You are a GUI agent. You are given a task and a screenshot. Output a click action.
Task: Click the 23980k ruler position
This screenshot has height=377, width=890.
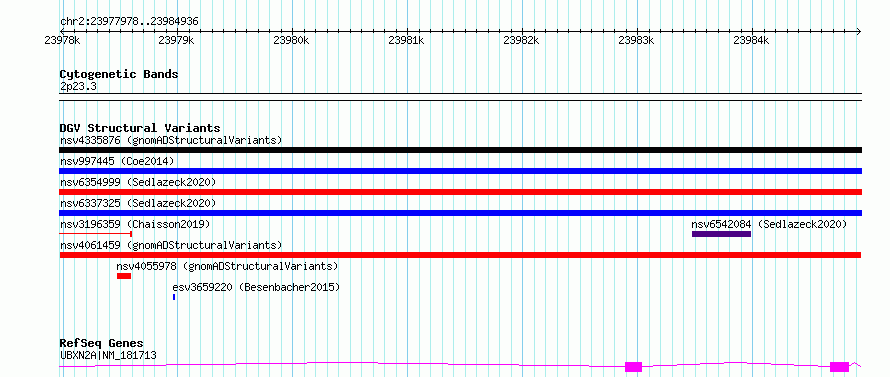(x=292, y=40)
